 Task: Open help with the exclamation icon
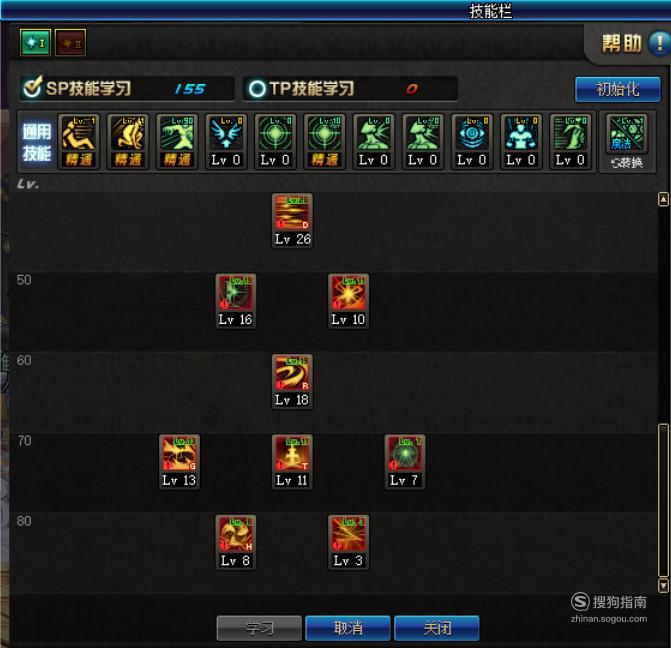coord(659,43)
